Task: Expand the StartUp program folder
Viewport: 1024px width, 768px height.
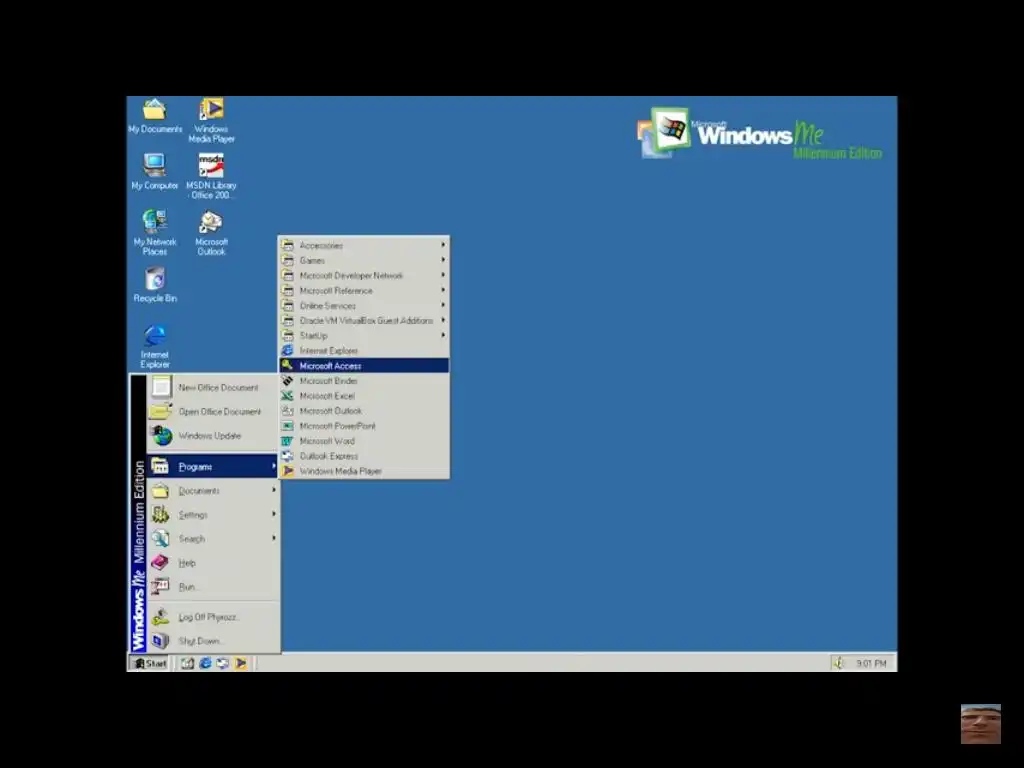Action: [364, 336]
